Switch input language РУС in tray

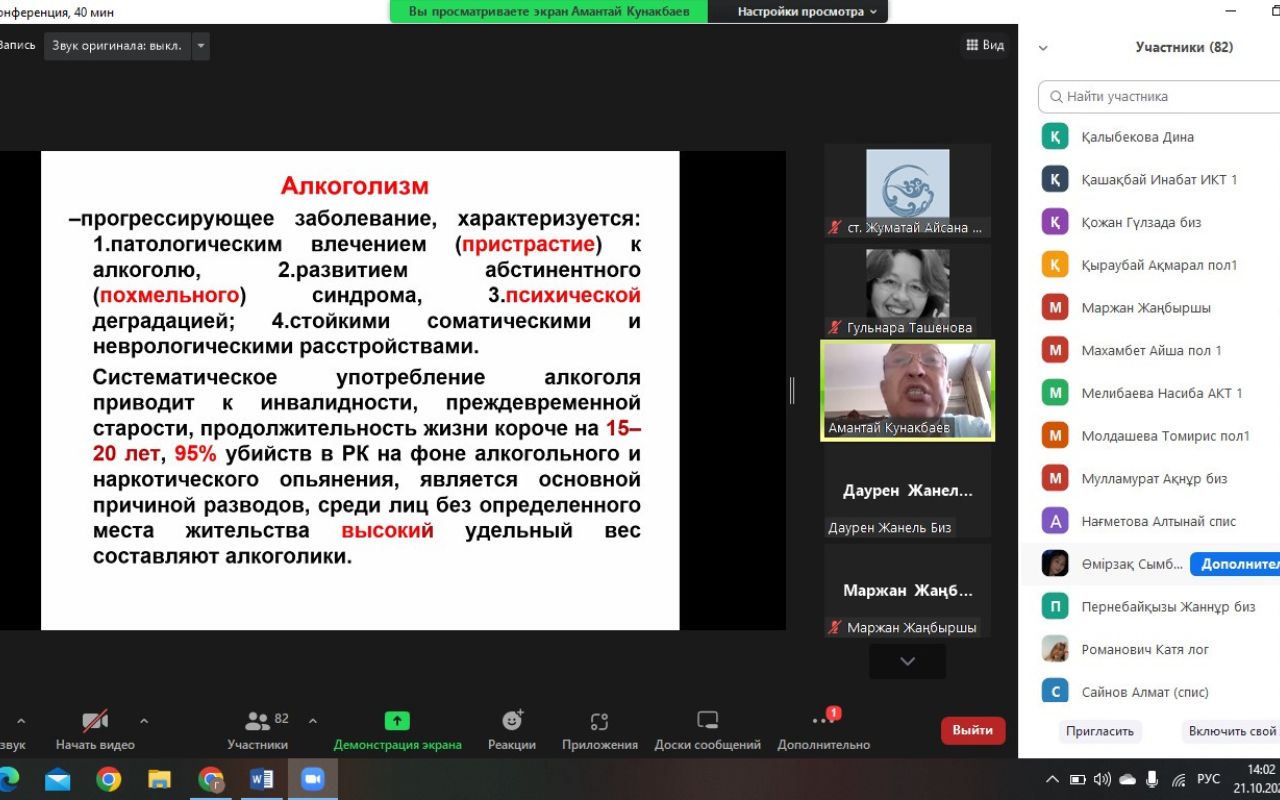click(1208, 779)
